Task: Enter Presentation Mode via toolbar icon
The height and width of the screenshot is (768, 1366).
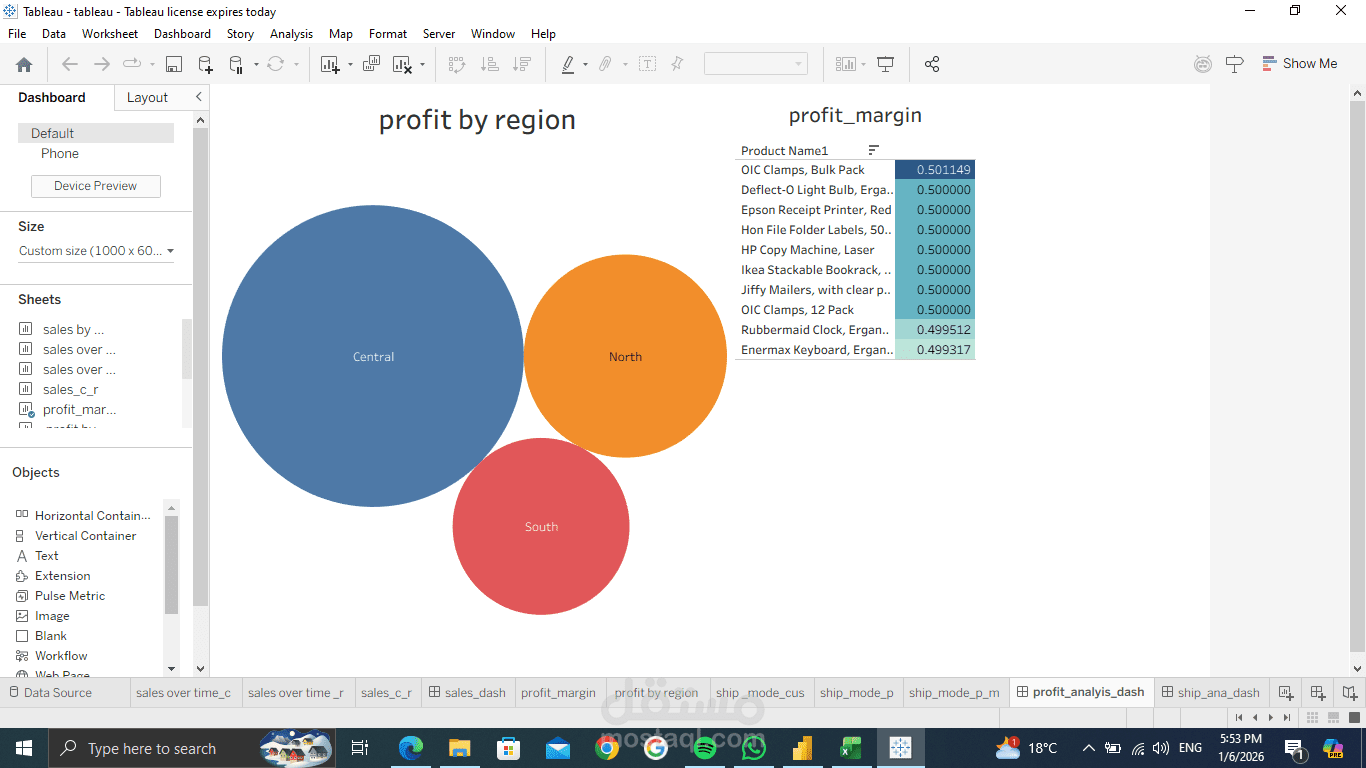Action: click(886, 63)
